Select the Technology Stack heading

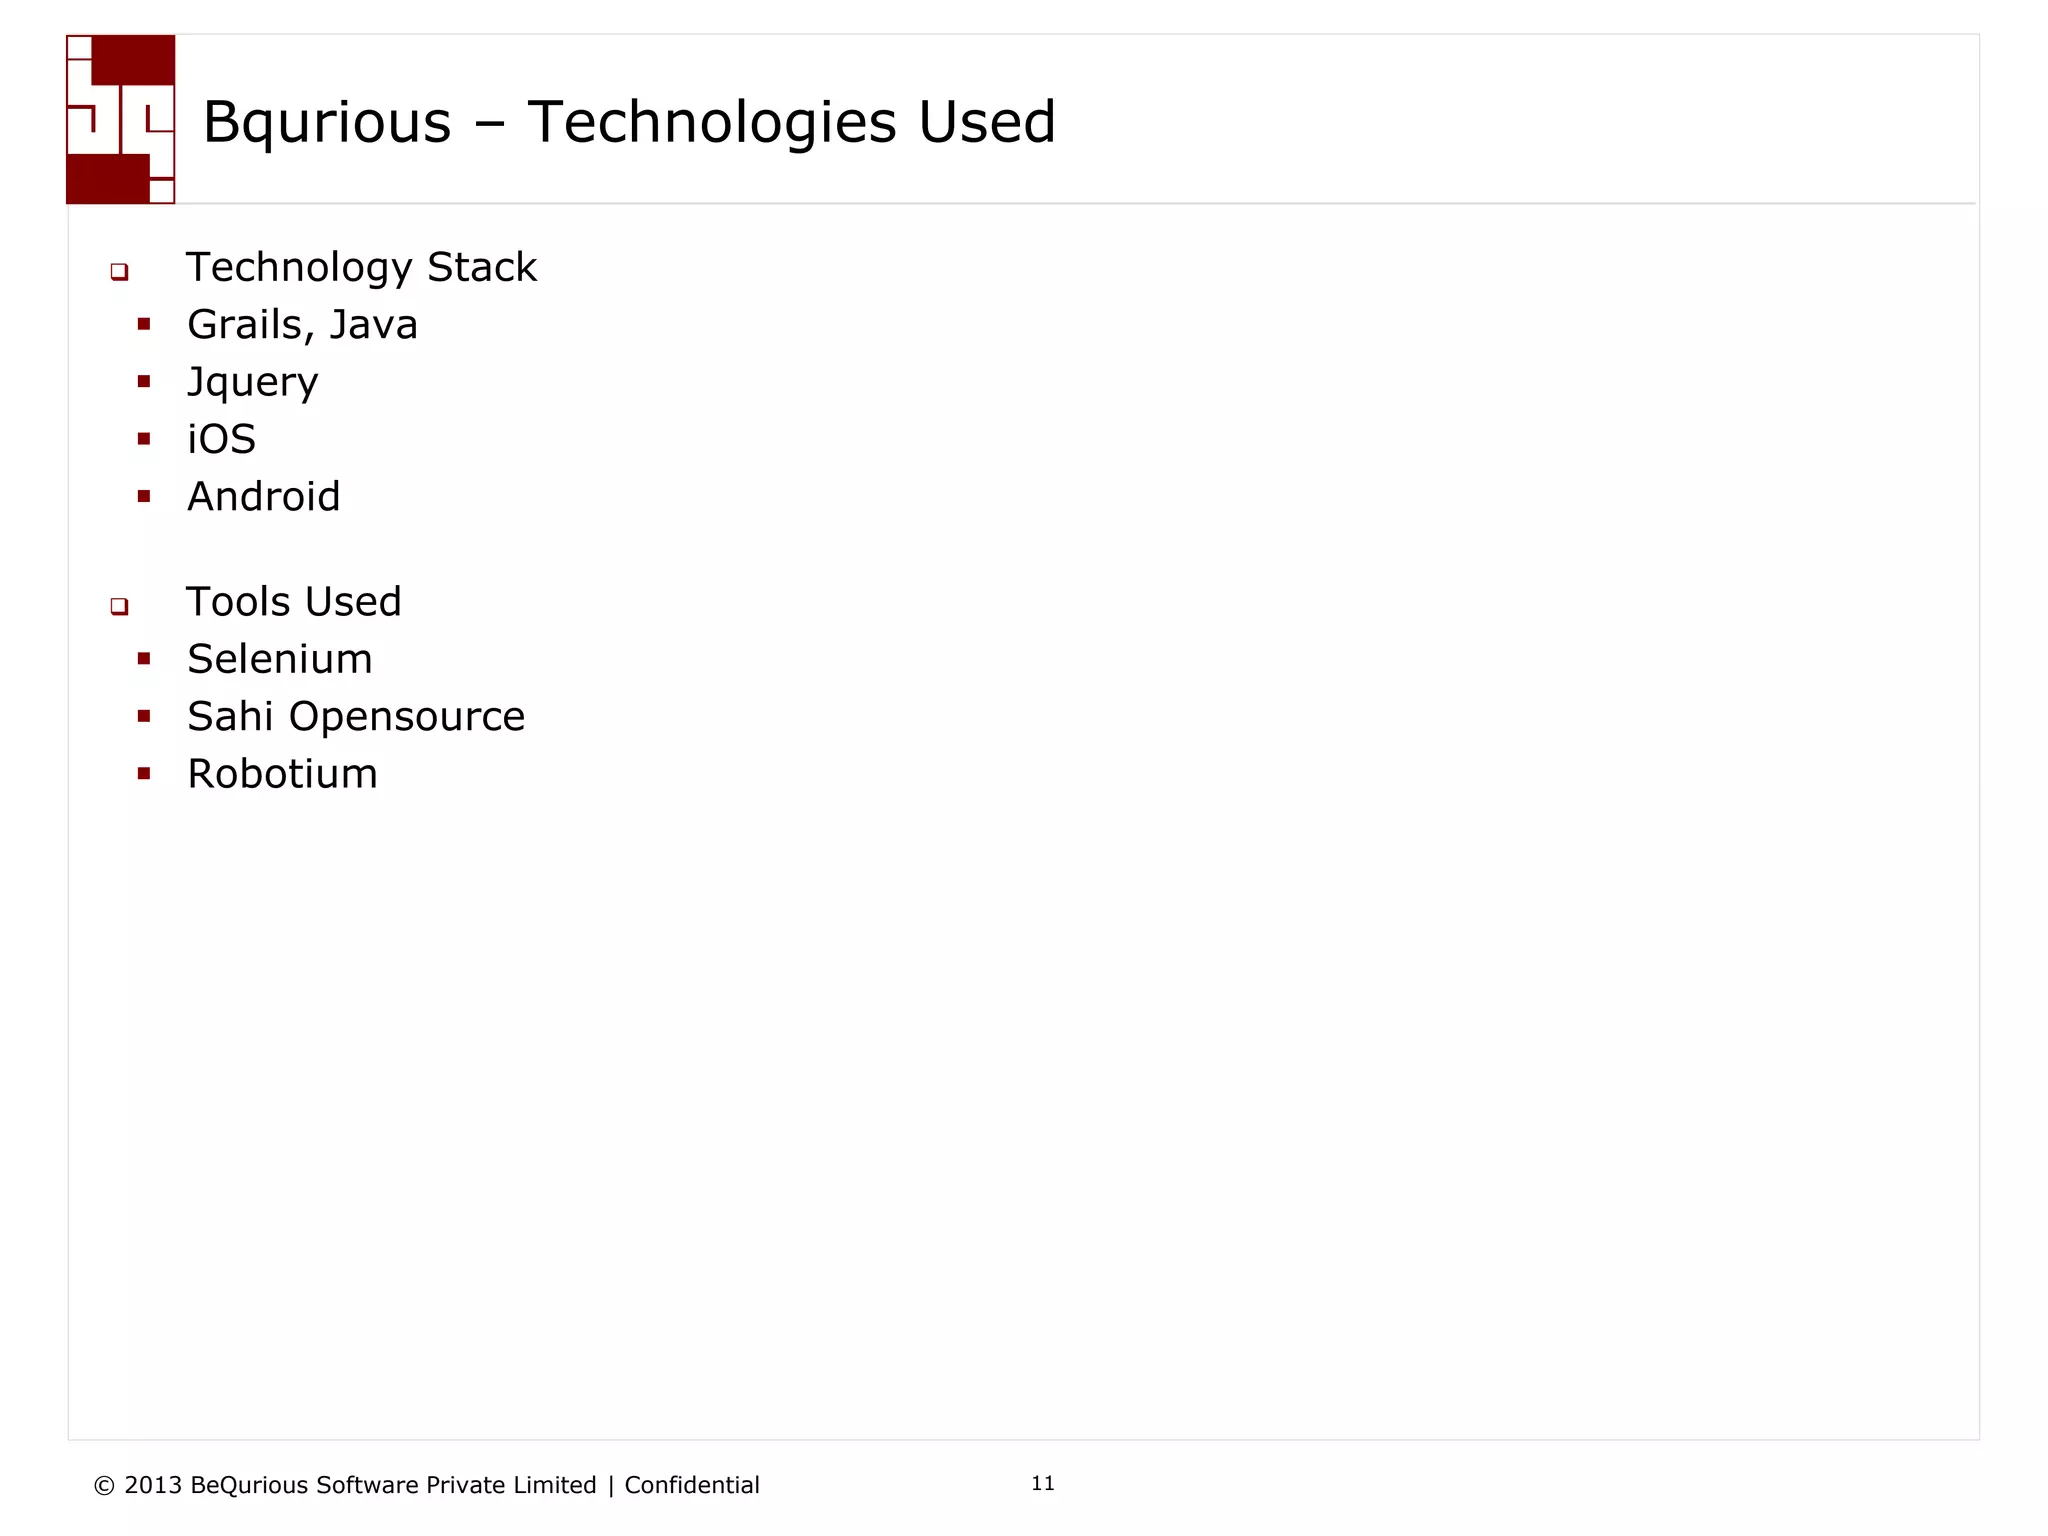pos(361,268)
